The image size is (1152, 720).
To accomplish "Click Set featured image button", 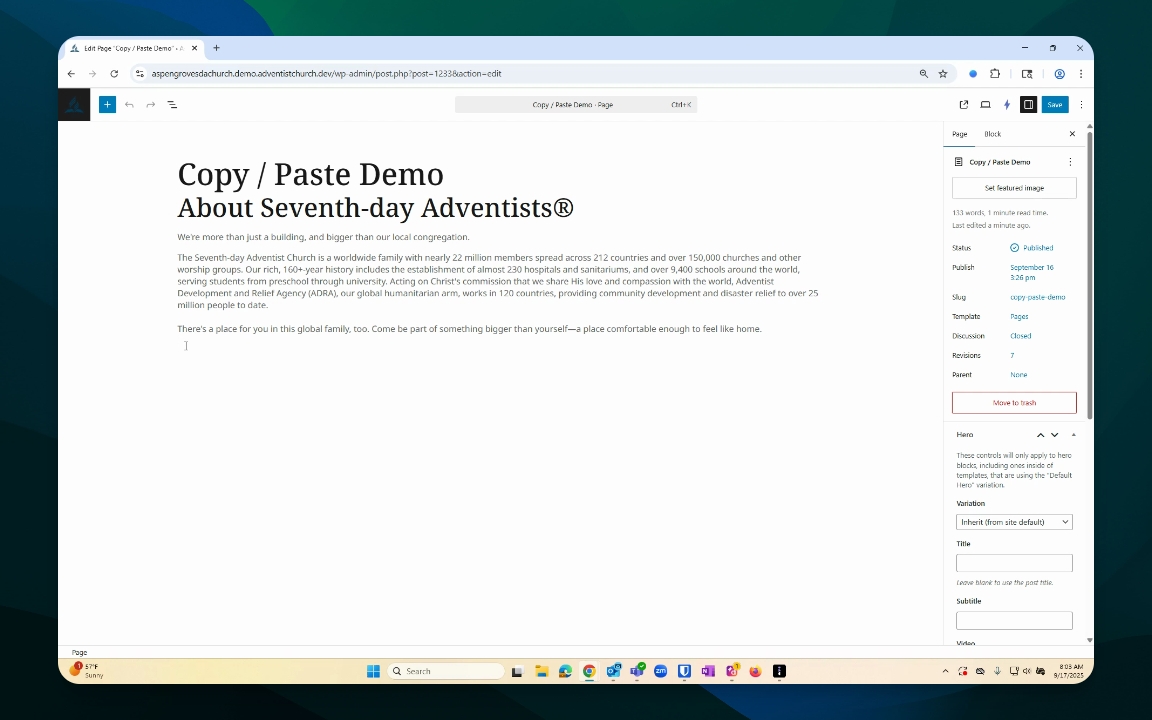I will coord(1014,188).
